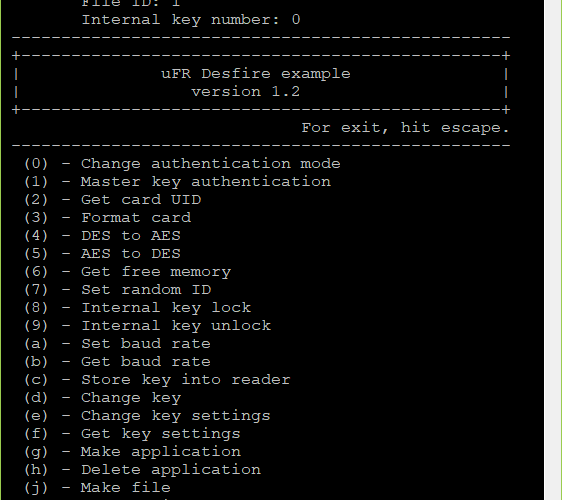Select the Change authentication mode menu line
562x500 pixels.
(182, 164)
